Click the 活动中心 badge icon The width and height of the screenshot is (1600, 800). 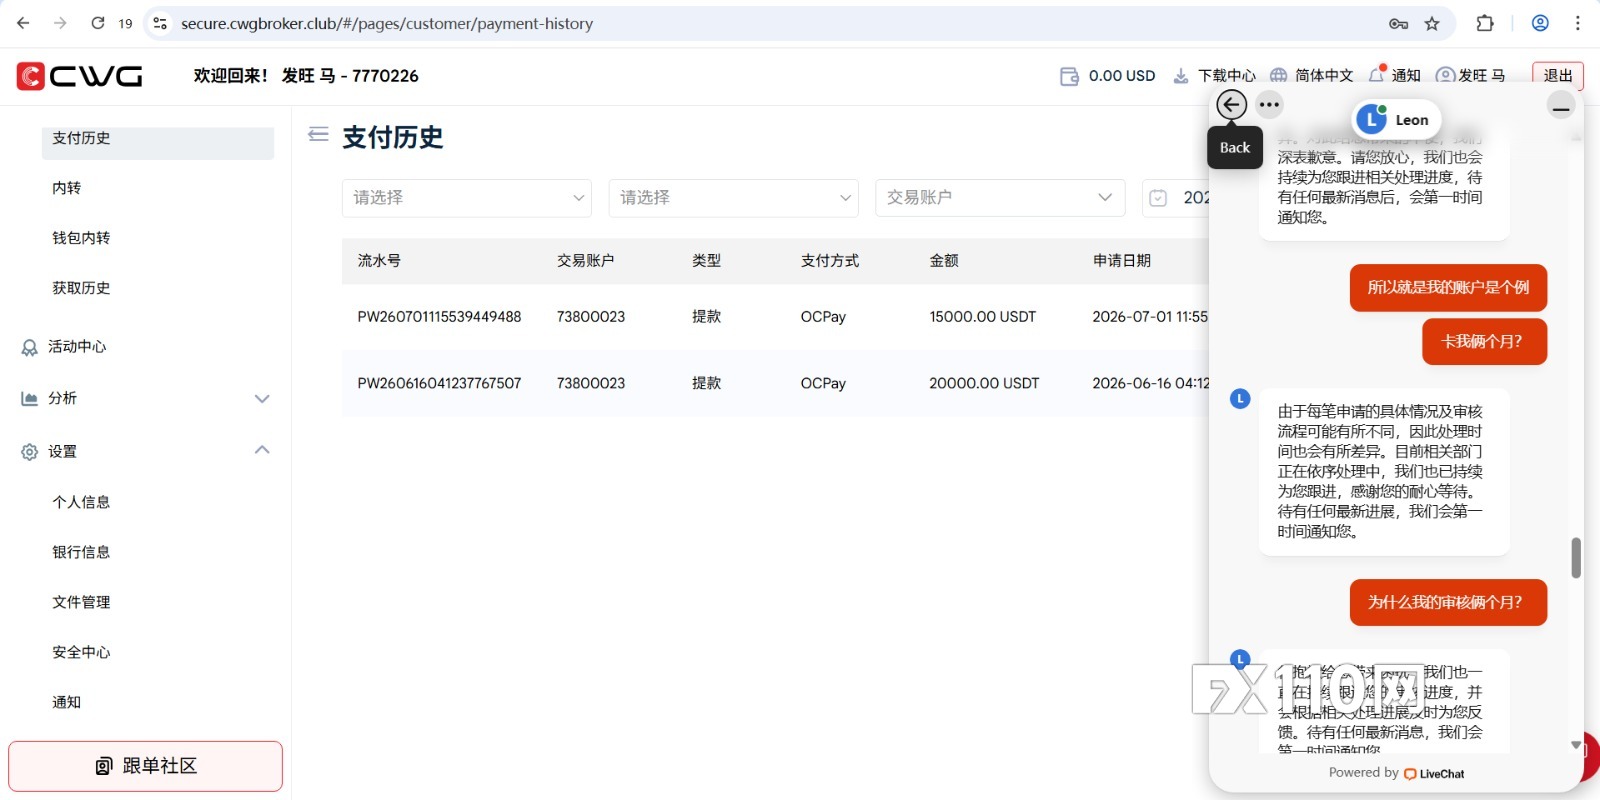[30, 348]
